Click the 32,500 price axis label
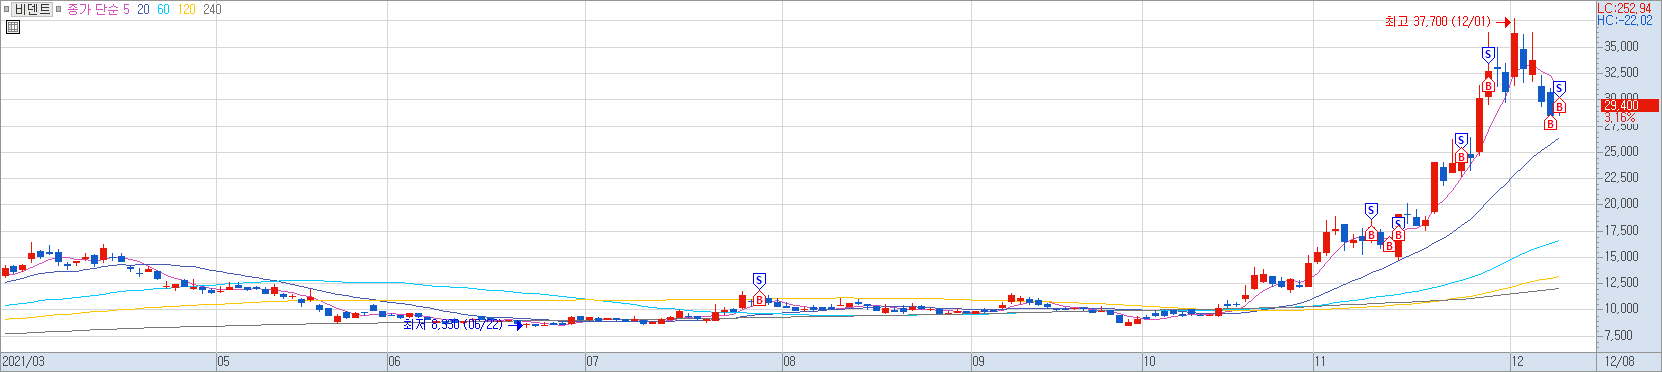 coord(1620,72)
